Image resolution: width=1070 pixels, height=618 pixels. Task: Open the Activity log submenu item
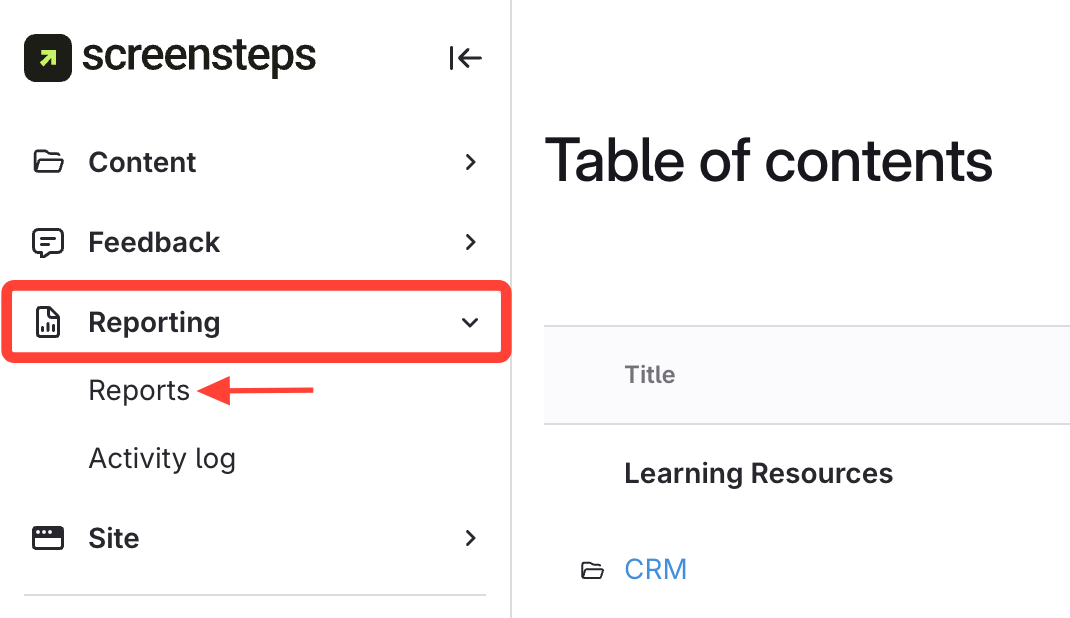click(162, 458)
